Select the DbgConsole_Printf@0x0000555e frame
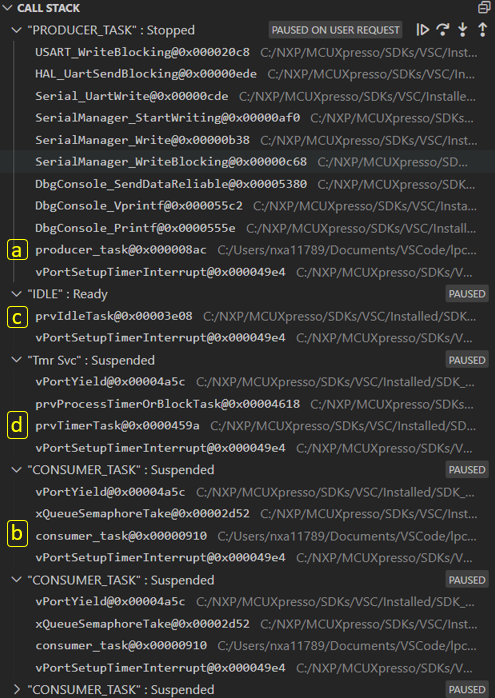The image size is (495, 698). [x=248, y=228]
